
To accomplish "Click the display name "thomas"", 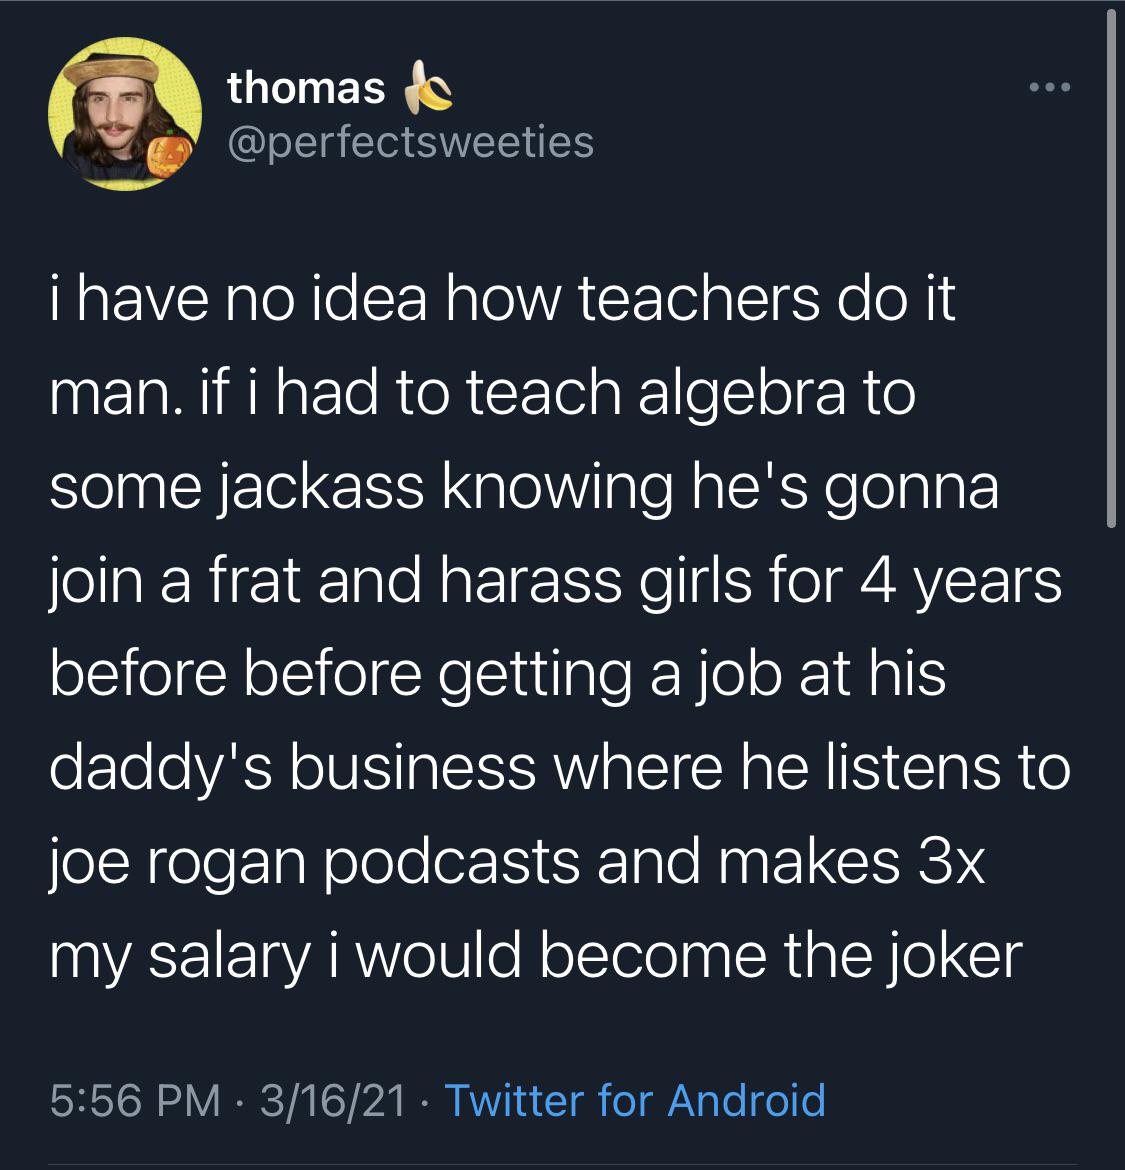I will point(306,88).
